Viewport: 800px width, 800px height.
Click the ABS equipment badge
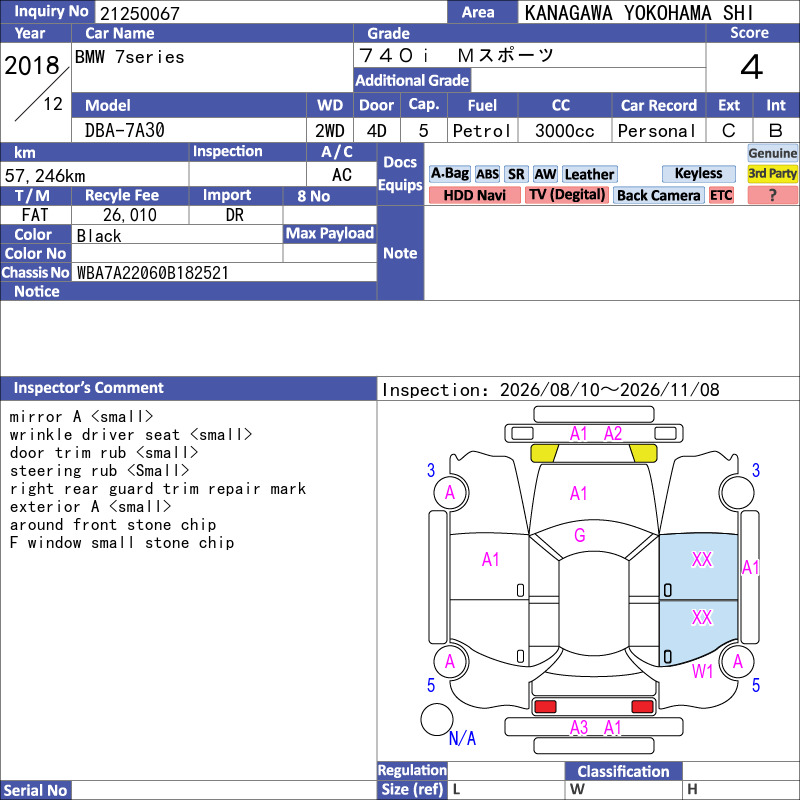487,174
